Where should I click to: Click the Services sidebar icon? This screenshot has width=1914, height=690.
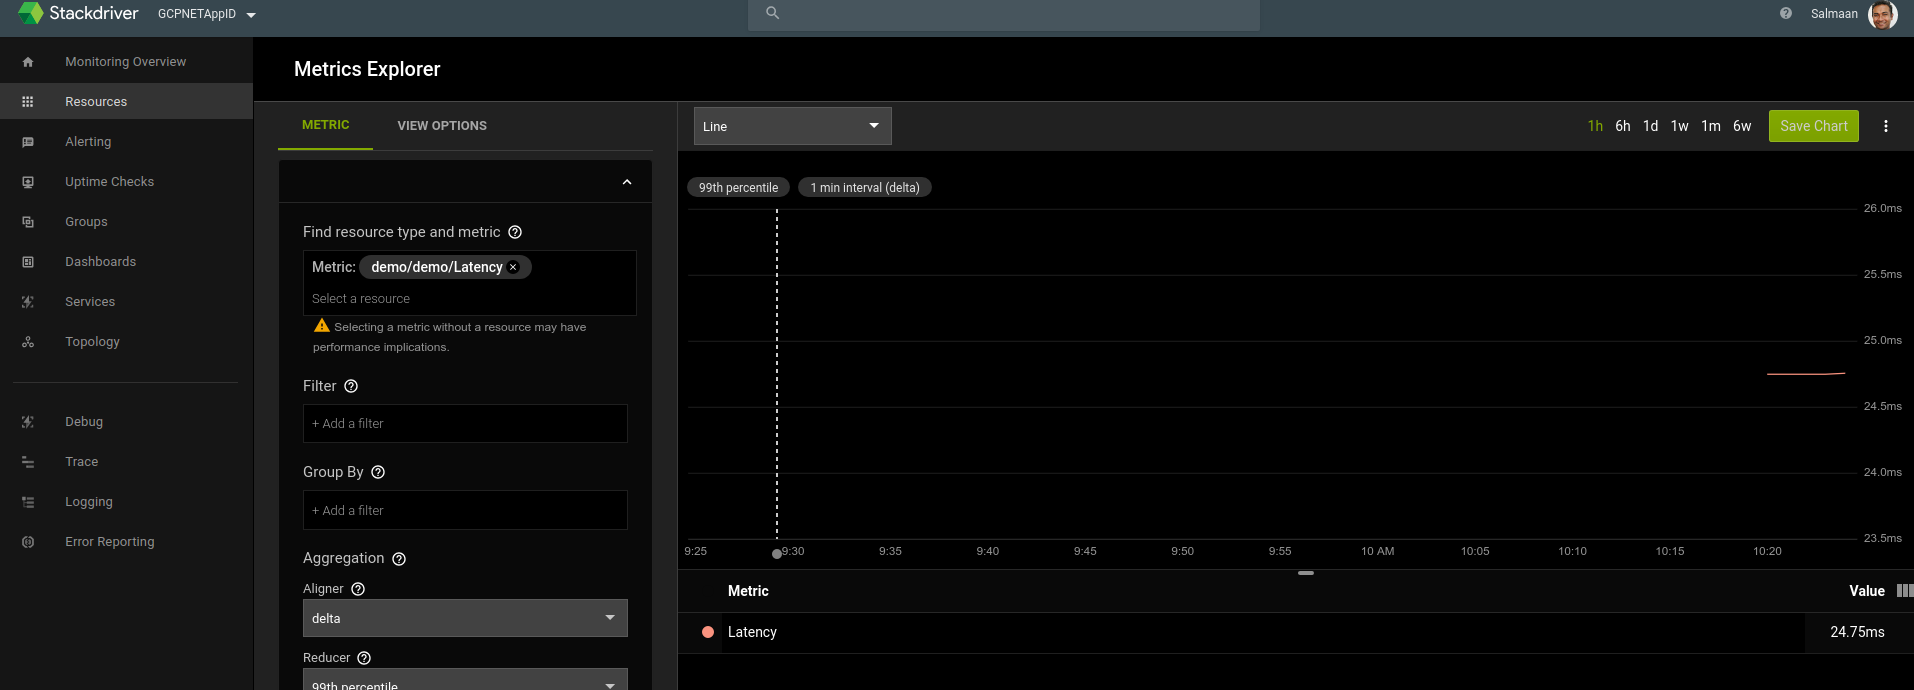pos(28,302)
